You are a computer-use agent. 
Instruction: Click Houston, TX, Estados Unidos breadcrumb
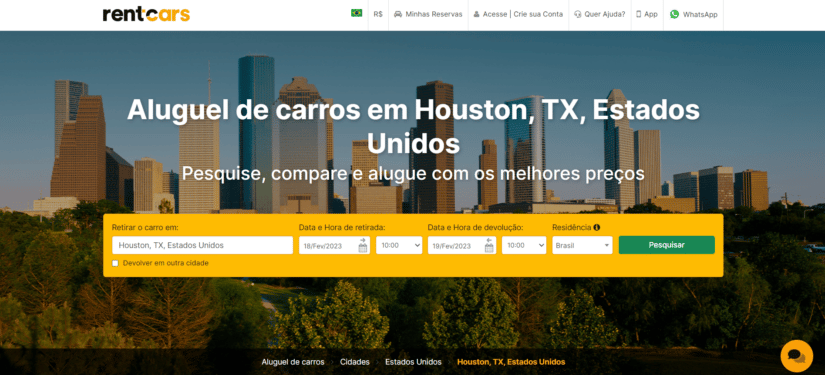tap(511, 362)
